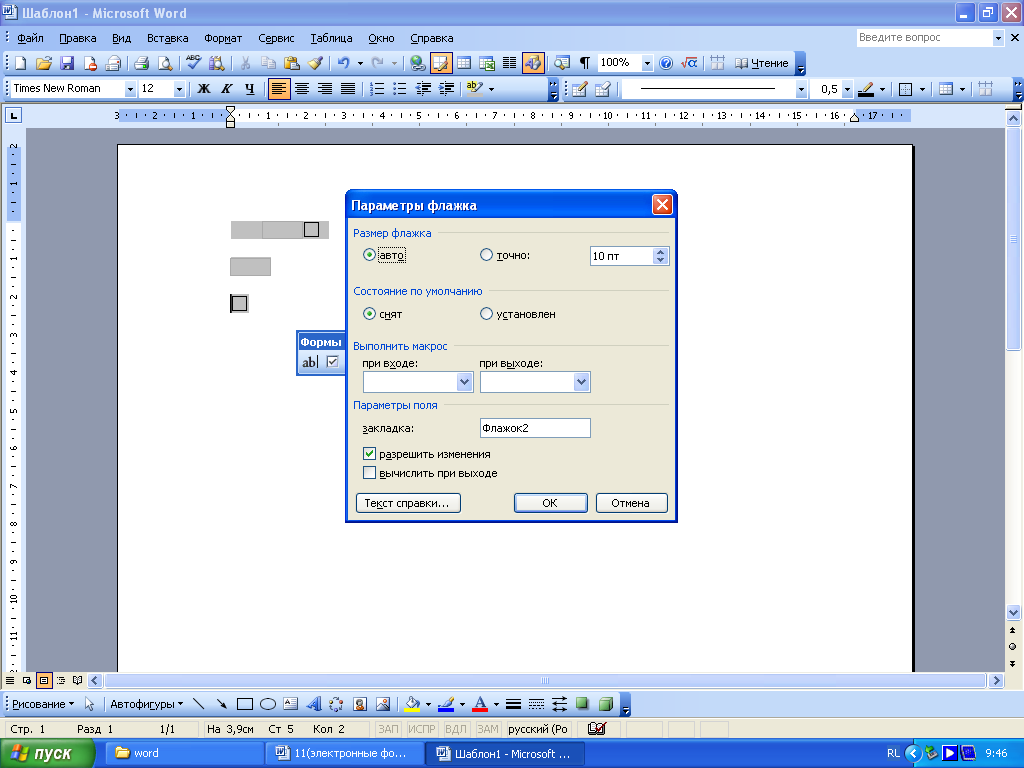Viewport: 1024px width, 768px height.
Task: Toggle 'разрешить изменения' checkbox
Action: pyautogui.click(x=369, y=453)
